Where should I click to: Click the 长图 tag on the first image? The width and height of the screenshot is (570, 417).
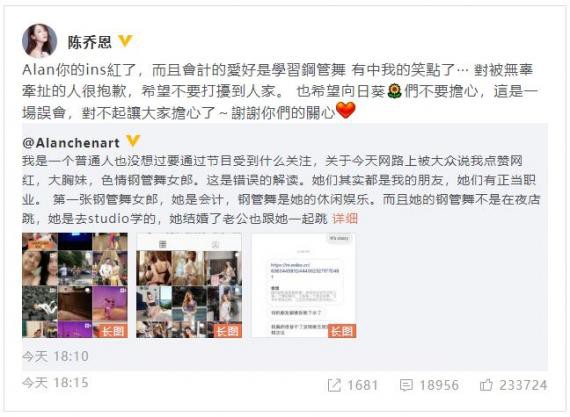click(x=113, y=331)
